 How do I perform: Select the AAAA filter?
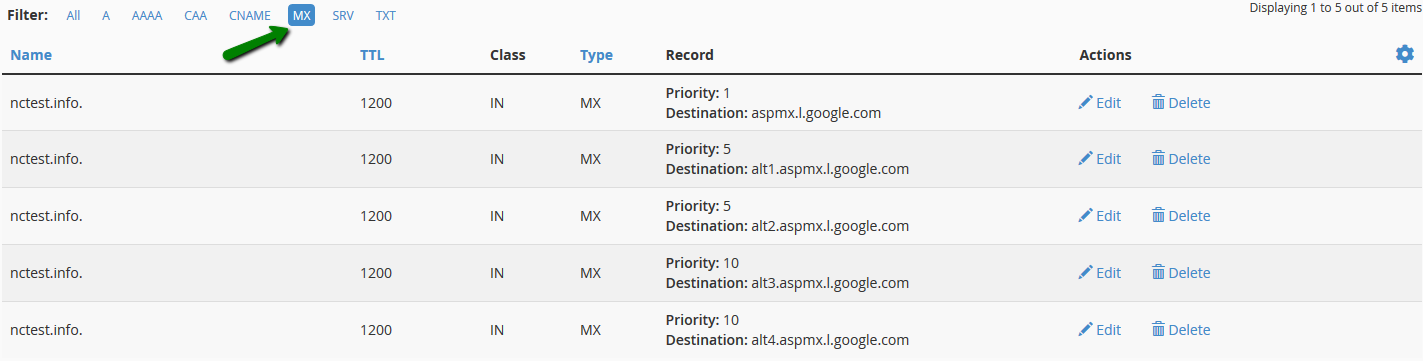tap(147, 16)
